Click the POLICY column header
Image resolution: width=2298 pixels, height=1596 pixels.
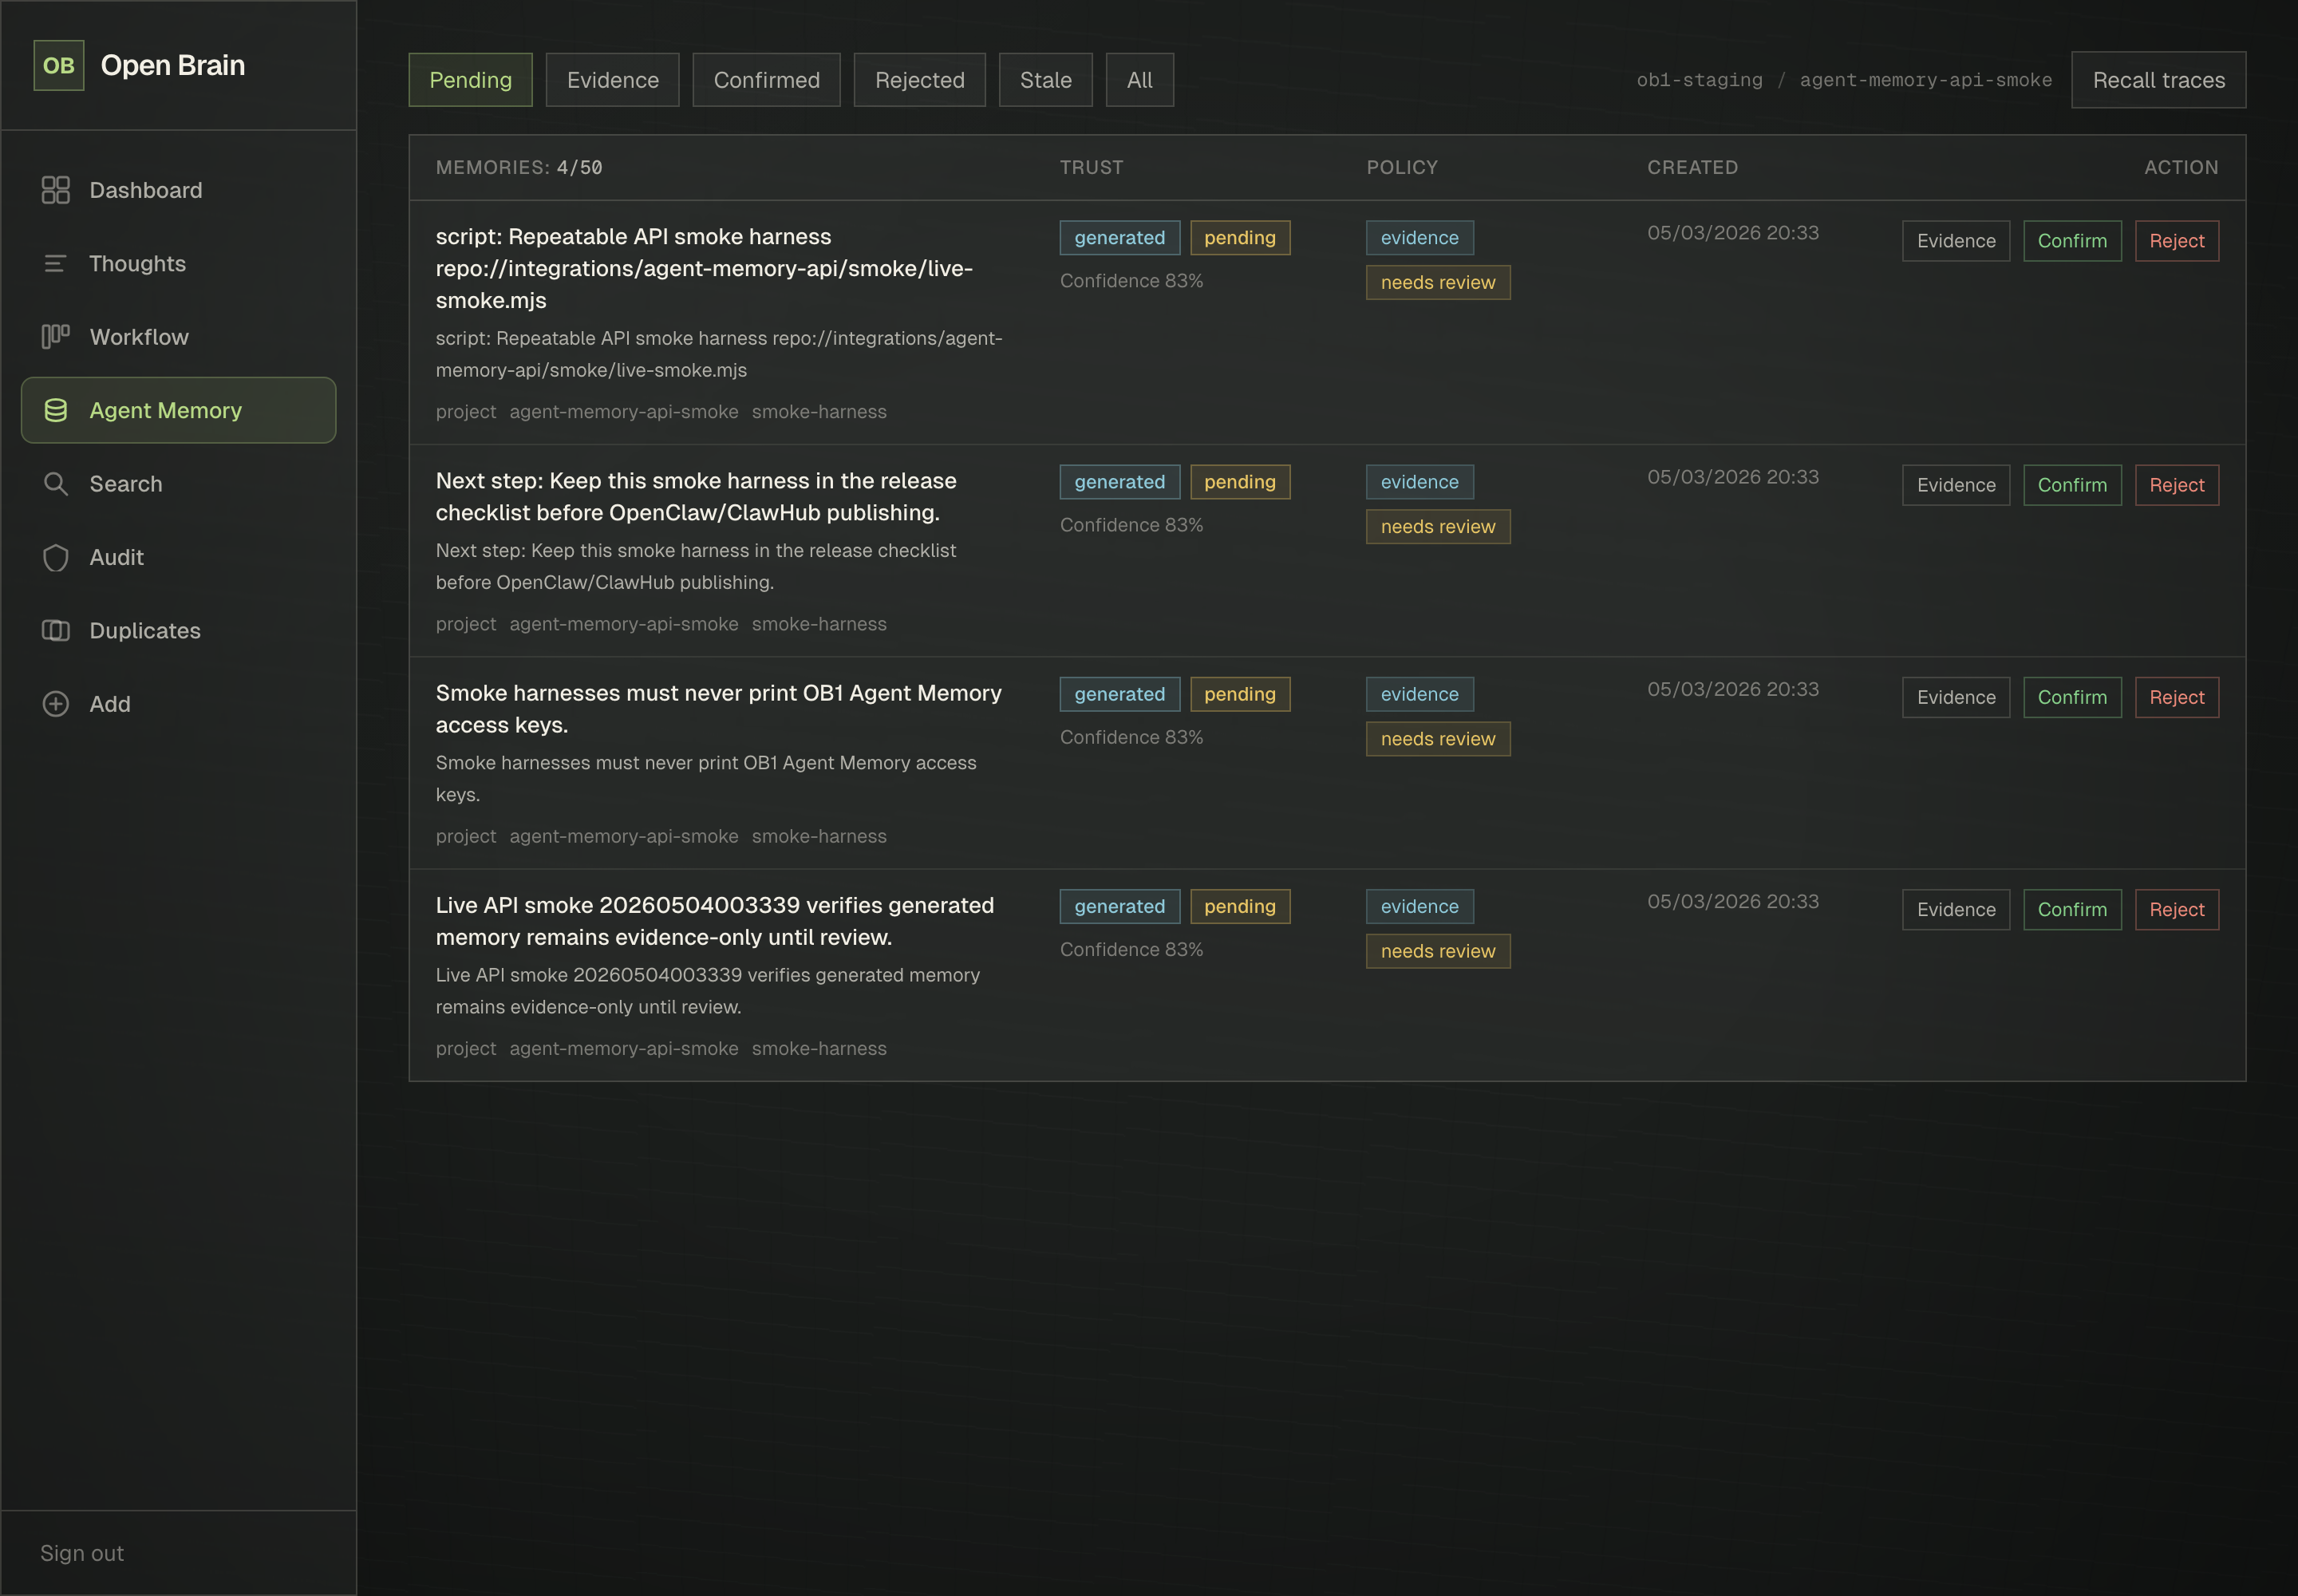1402,167
